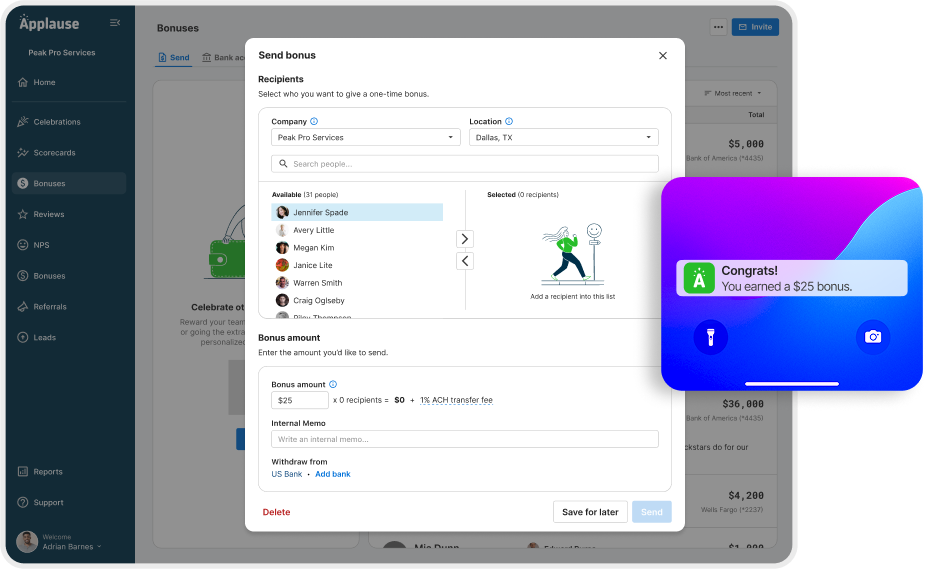
Task: Select Janice Lite in available list
Action: 357,265
